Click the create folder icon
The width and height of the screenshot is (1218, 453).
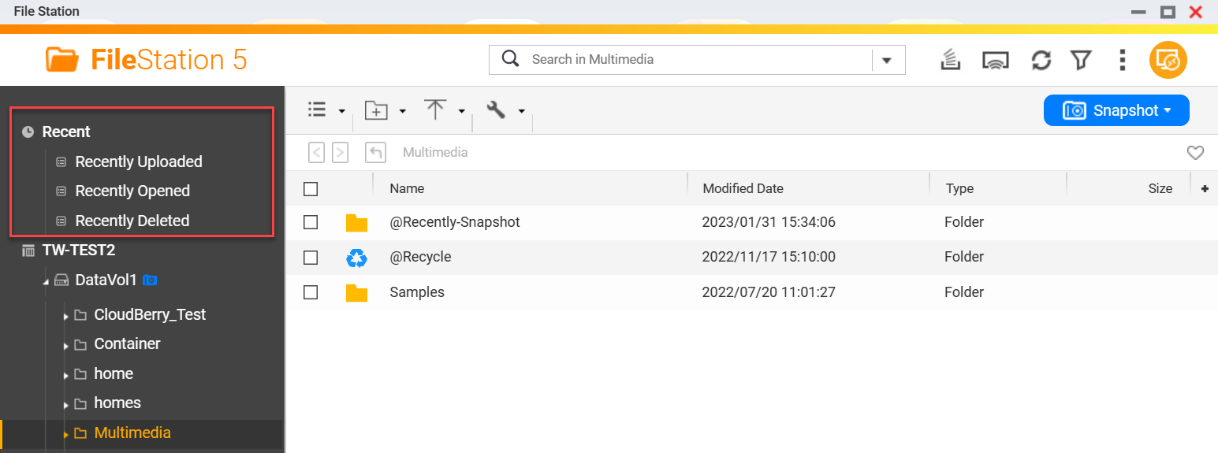pyautogui.click(x=376, y=110)
